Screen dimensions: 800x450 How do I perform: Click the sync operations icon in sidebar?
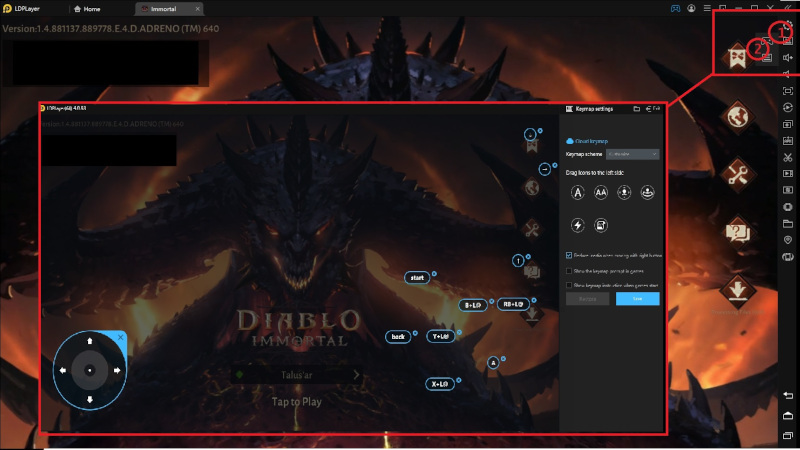pyautogui.click(x=788, y=107)
